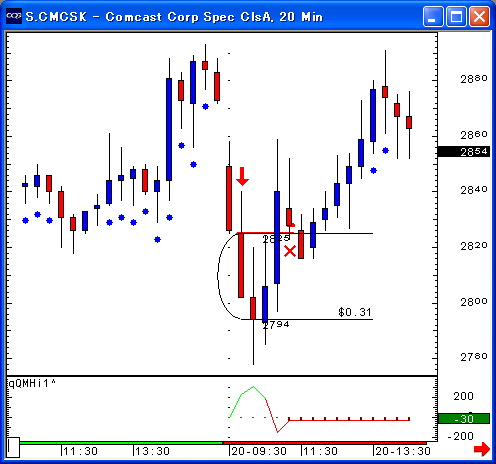Click the green -30 study value tag
This screenshot has height=464, width=496.
pos(464,419)
